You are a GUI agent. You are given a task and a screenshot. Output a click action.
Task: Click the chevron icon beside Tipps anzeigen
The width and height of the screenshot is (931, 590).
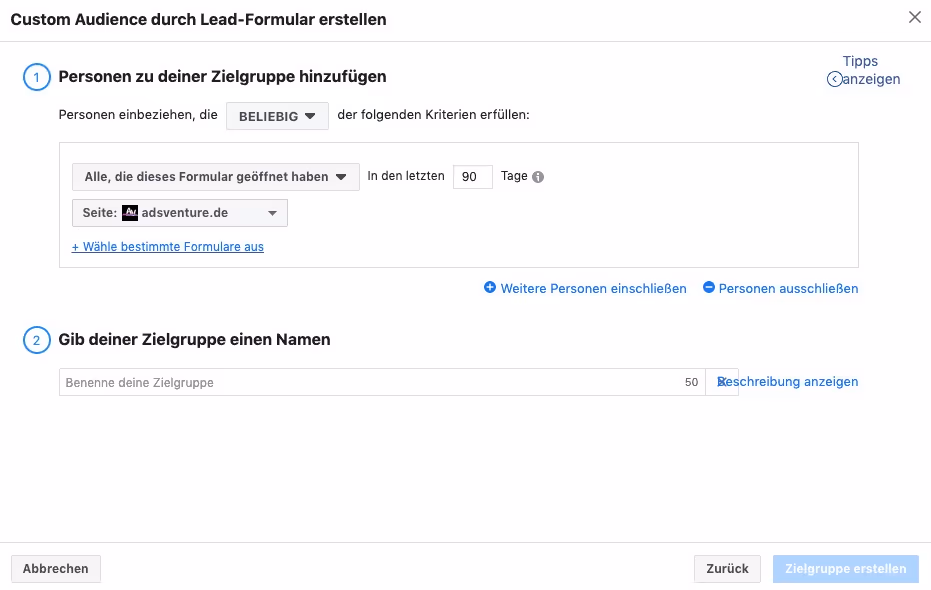pyautogui.click(x=834, y=79)
